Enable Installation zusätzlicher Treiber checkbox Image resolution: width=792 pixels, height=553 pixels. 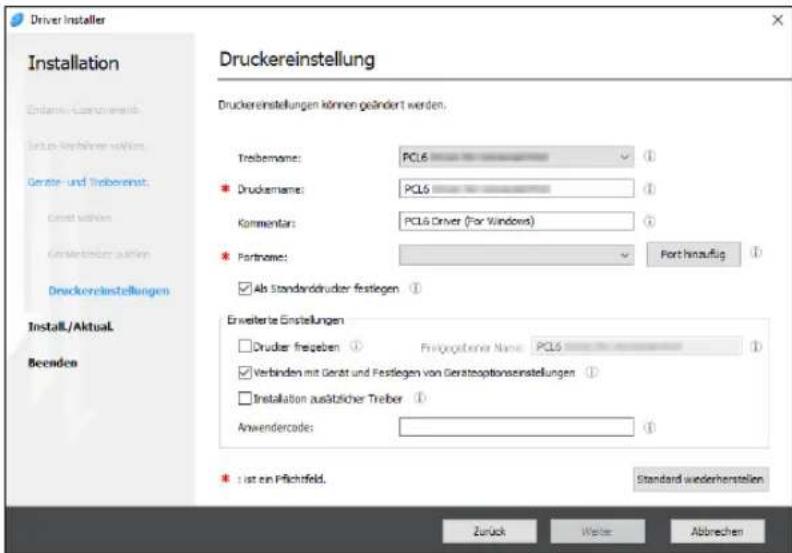245,398
